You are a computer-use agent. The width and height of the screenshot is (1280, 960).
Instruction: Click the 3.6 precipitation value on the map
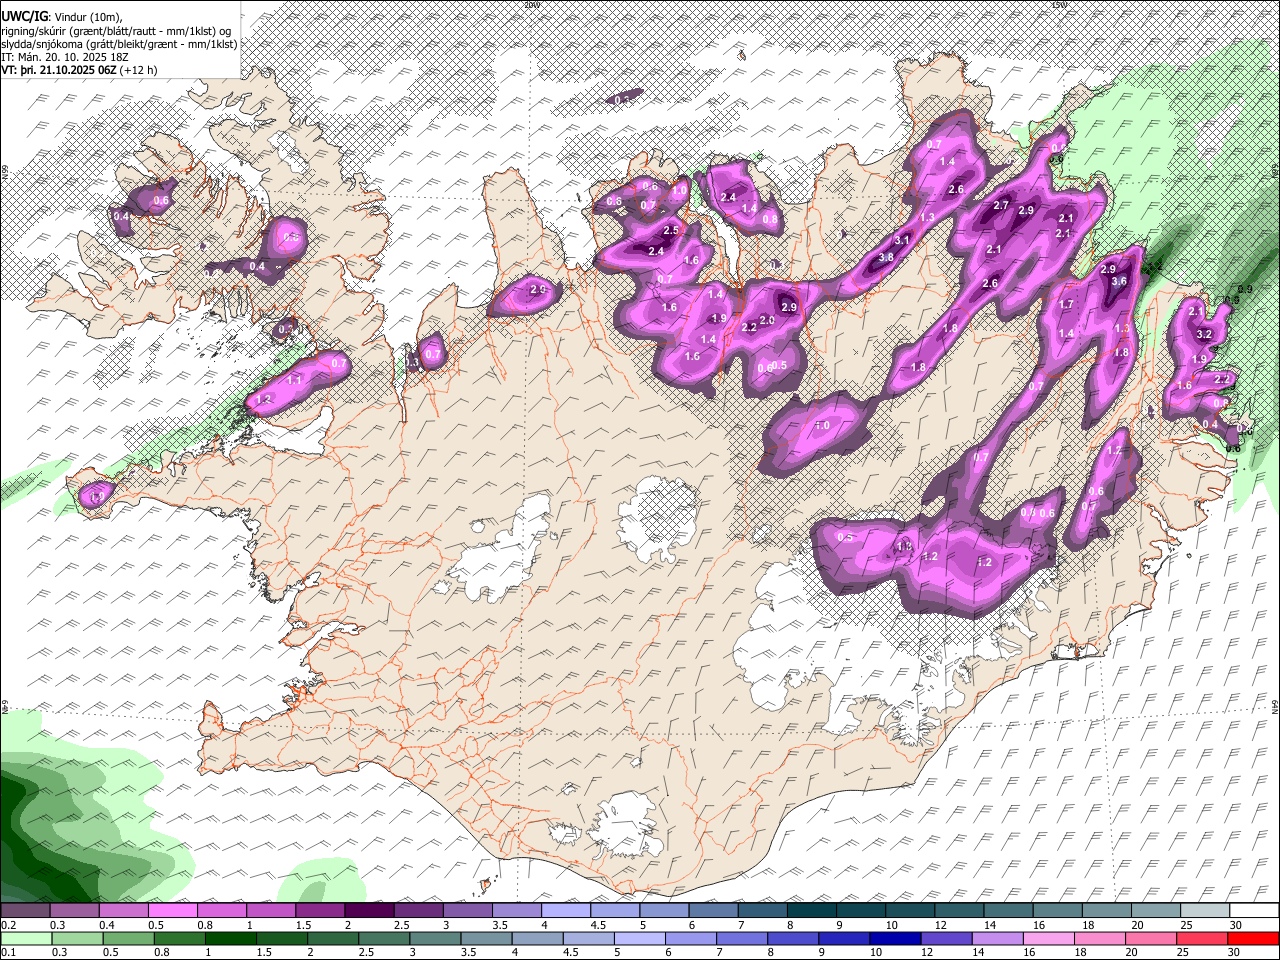[1119, 282]
